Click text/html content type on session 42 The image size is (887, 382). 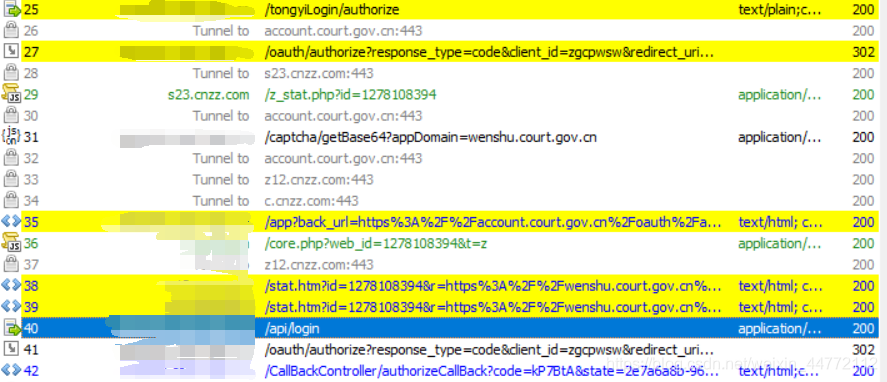point(778,371)
